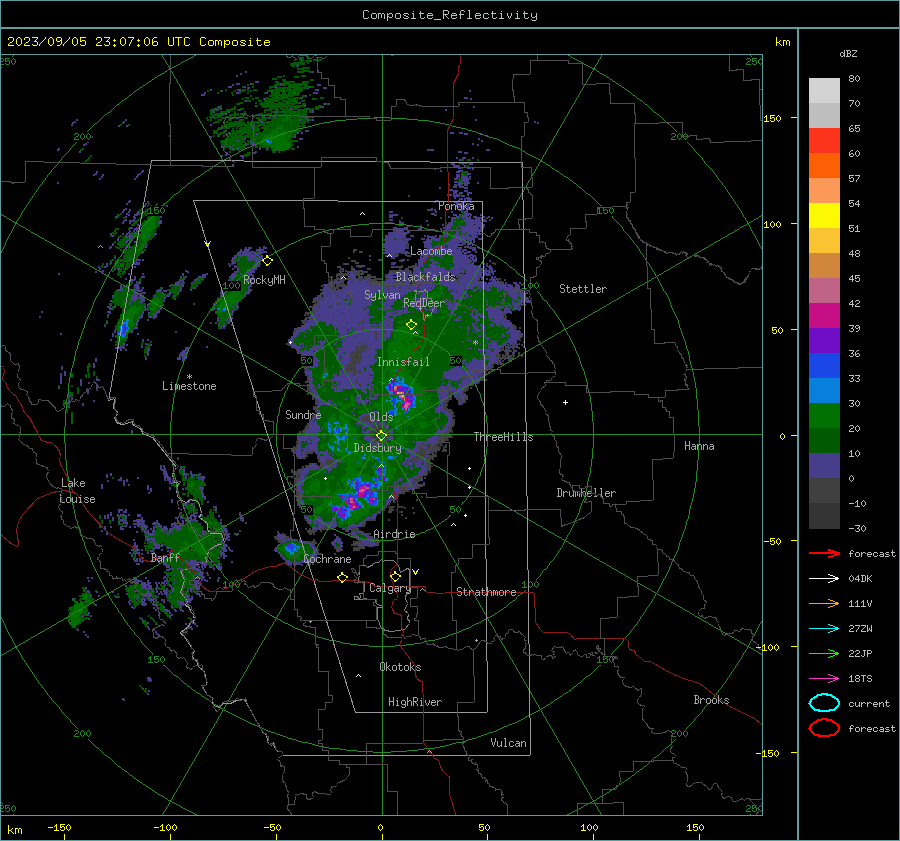Click the Vulcan city label
Viewport: 900px width, 841px height.
[508, 743]
